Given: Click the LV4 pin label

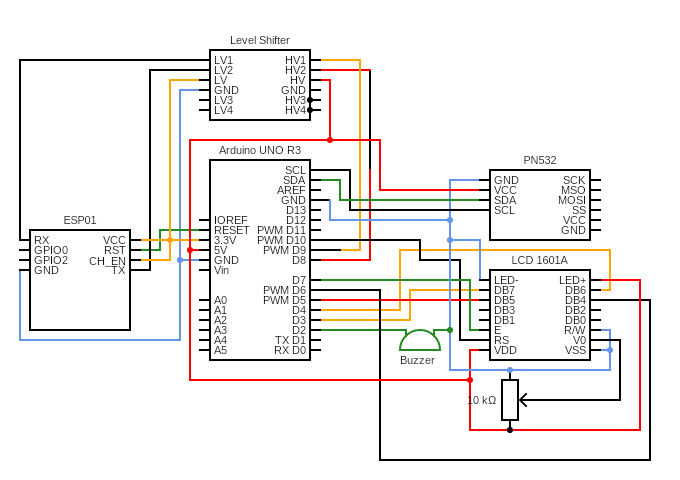Looking at the screenshot, I should 223,110.
